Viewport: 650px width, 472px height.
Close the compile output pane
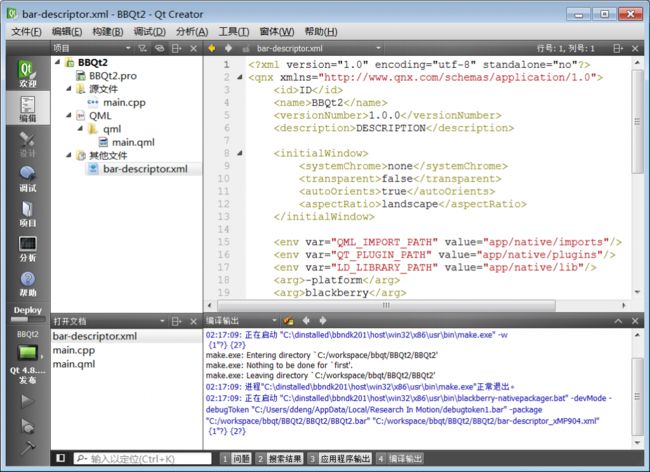(x=635, y=321)
